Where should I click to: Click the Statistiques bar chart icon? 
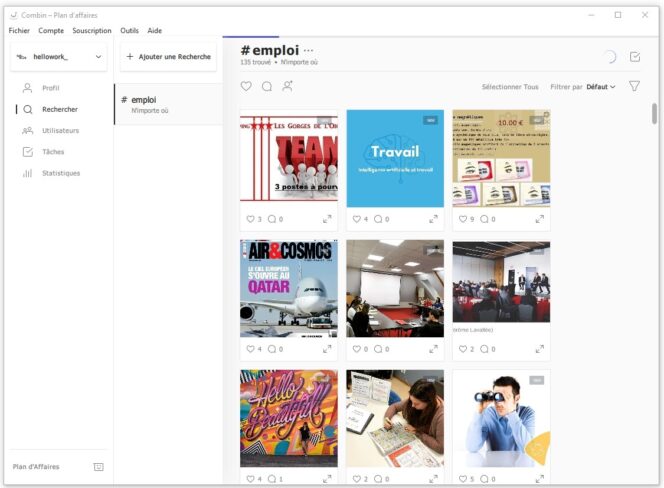28,173
